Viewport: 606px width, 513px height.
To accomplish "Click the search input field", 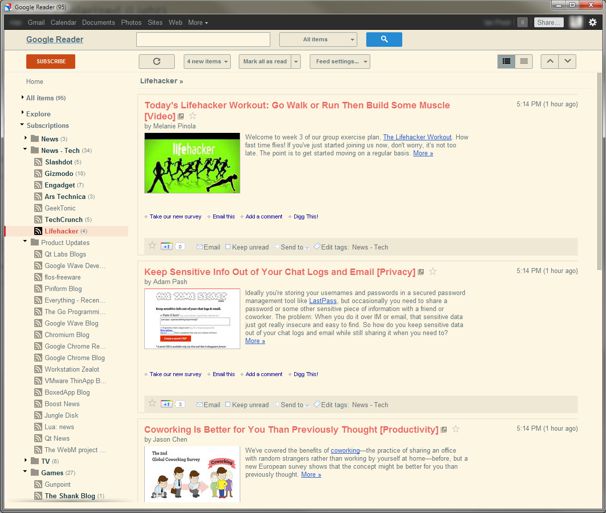I will [203, 39].
